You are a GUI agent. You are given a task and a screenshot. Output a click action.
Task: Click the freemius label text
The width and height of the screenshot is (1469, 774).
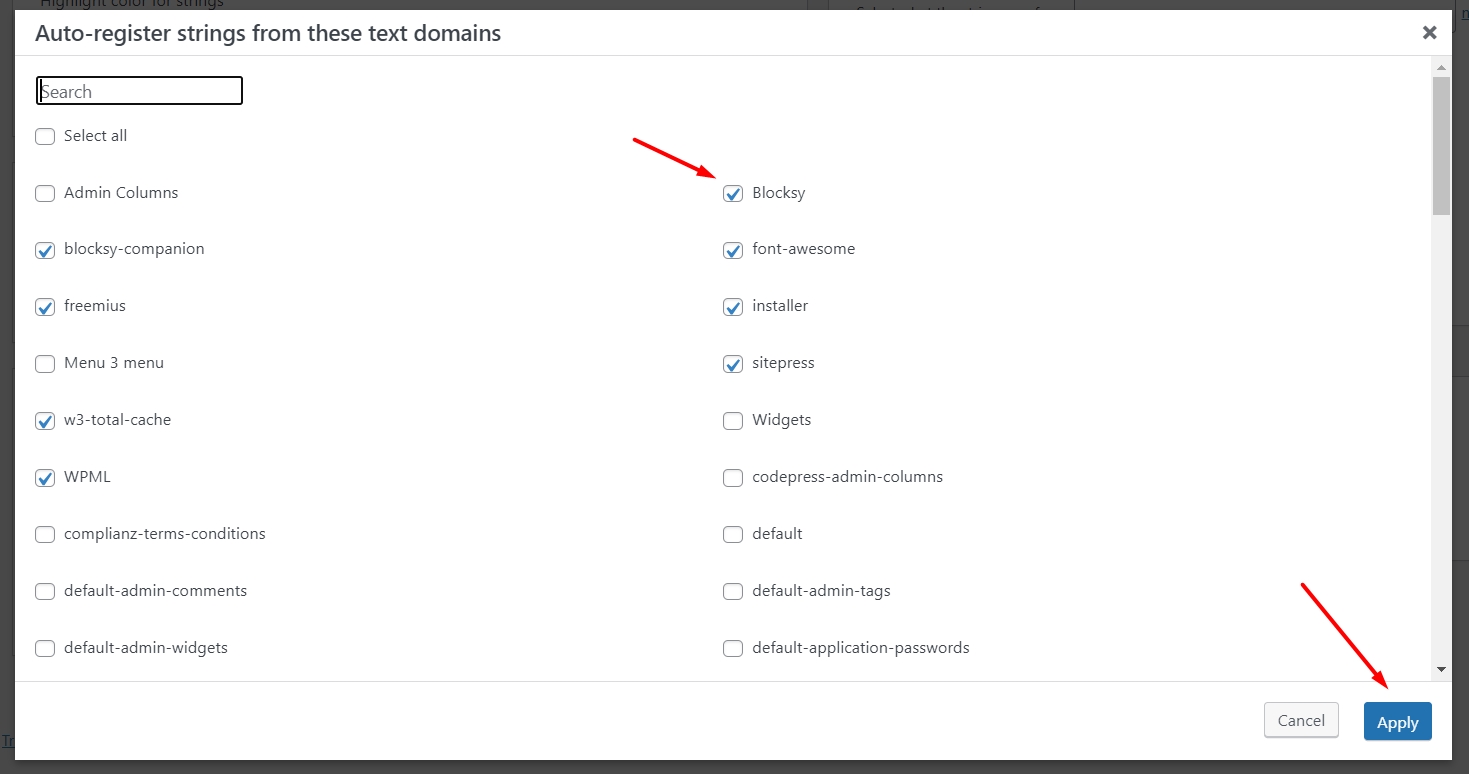pyautogui.click(x=95, y=306)
